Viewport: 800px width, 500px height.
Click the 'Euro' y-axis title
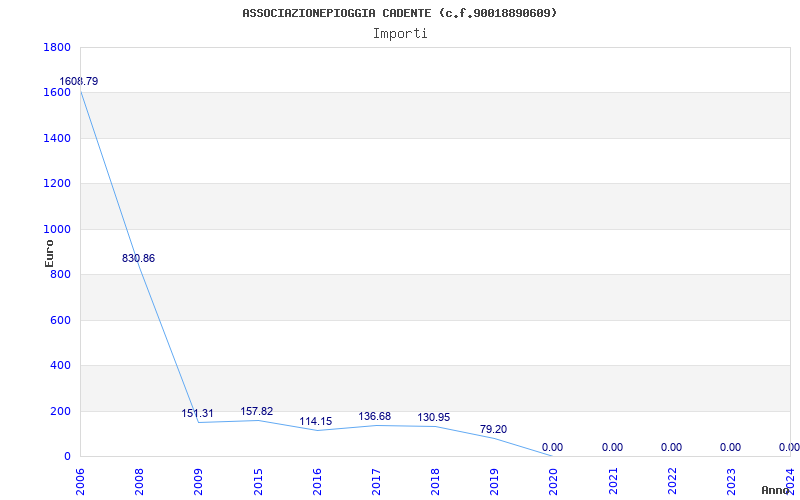click(x=49, y=253)
